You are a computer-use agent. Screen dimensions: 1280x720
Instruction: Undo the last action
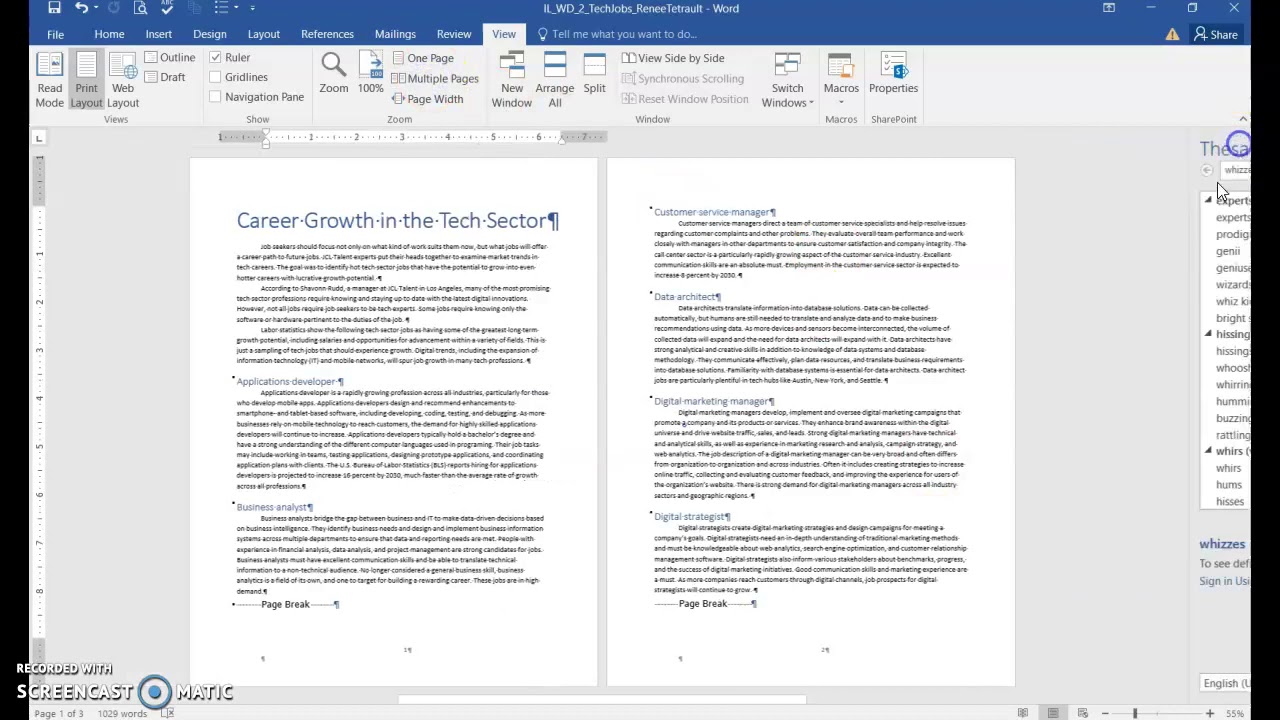pos(81,8)
